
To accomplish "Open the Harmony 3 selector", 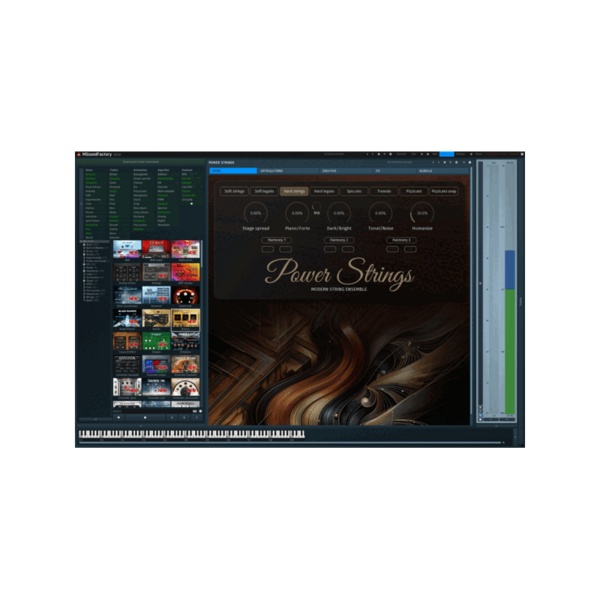I will 401,240.
